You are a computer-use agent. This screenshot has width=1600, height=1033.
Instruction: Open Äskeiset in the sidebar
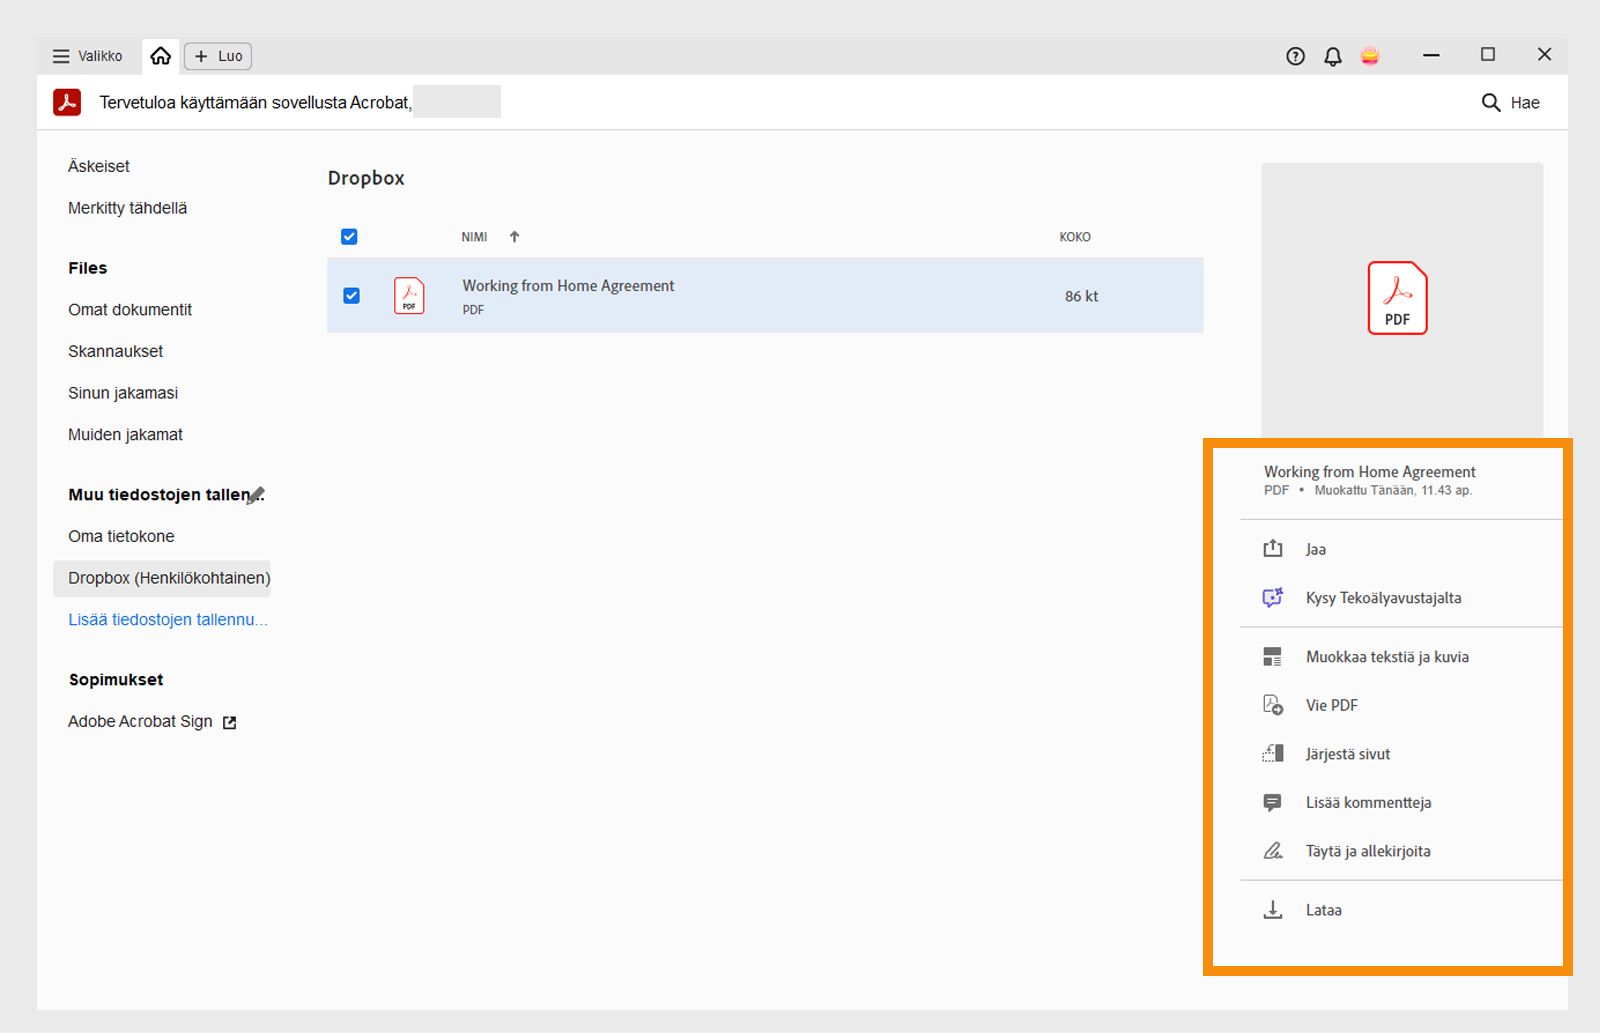click(x=99, y=166)
